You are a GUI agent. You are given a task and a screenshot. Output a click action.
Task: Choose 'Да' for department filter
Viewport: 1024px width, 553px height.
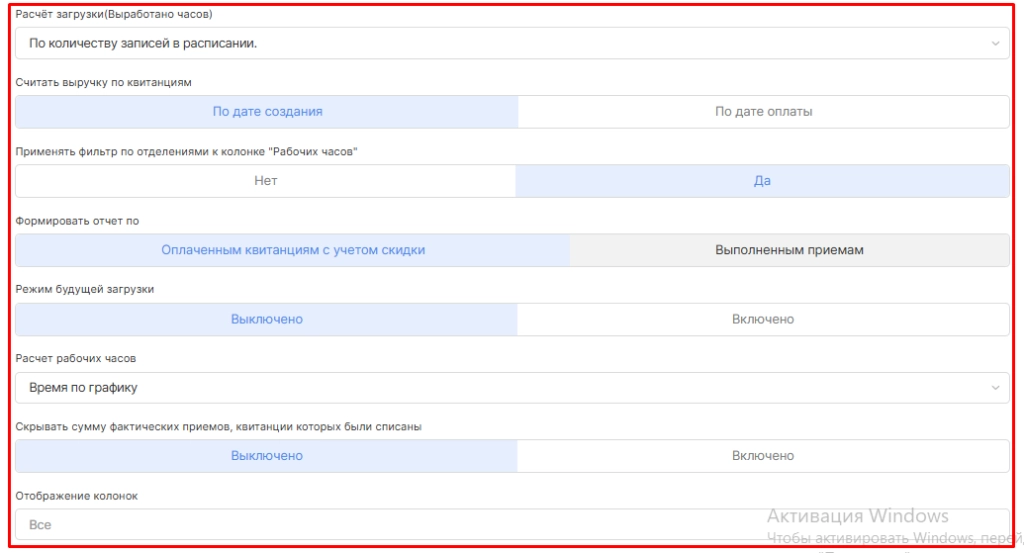point(762,181)
